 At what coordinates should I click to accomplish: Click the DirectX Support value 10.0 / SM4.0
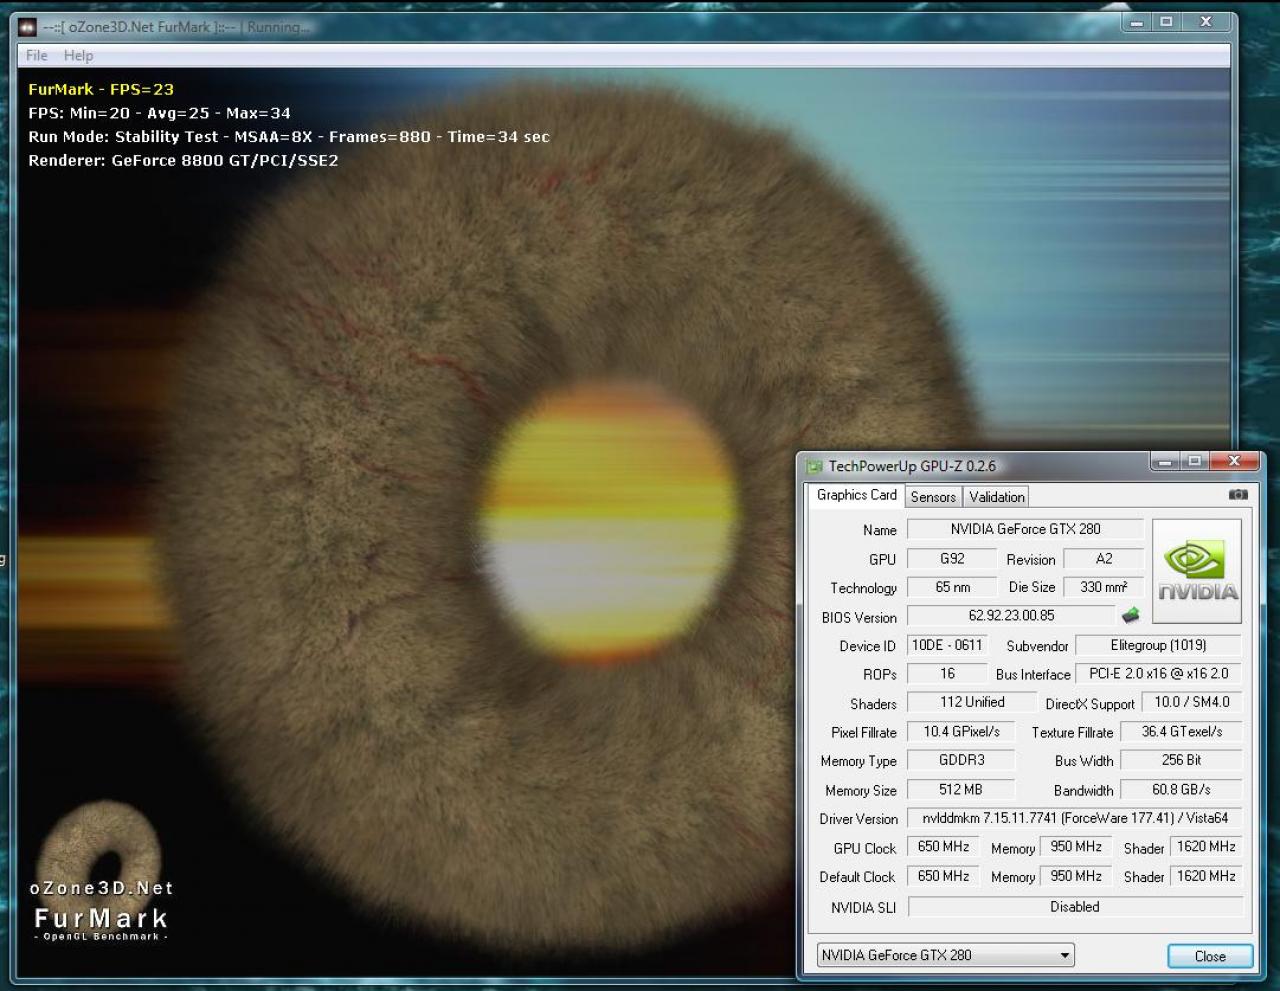(x=1191, y=702)
